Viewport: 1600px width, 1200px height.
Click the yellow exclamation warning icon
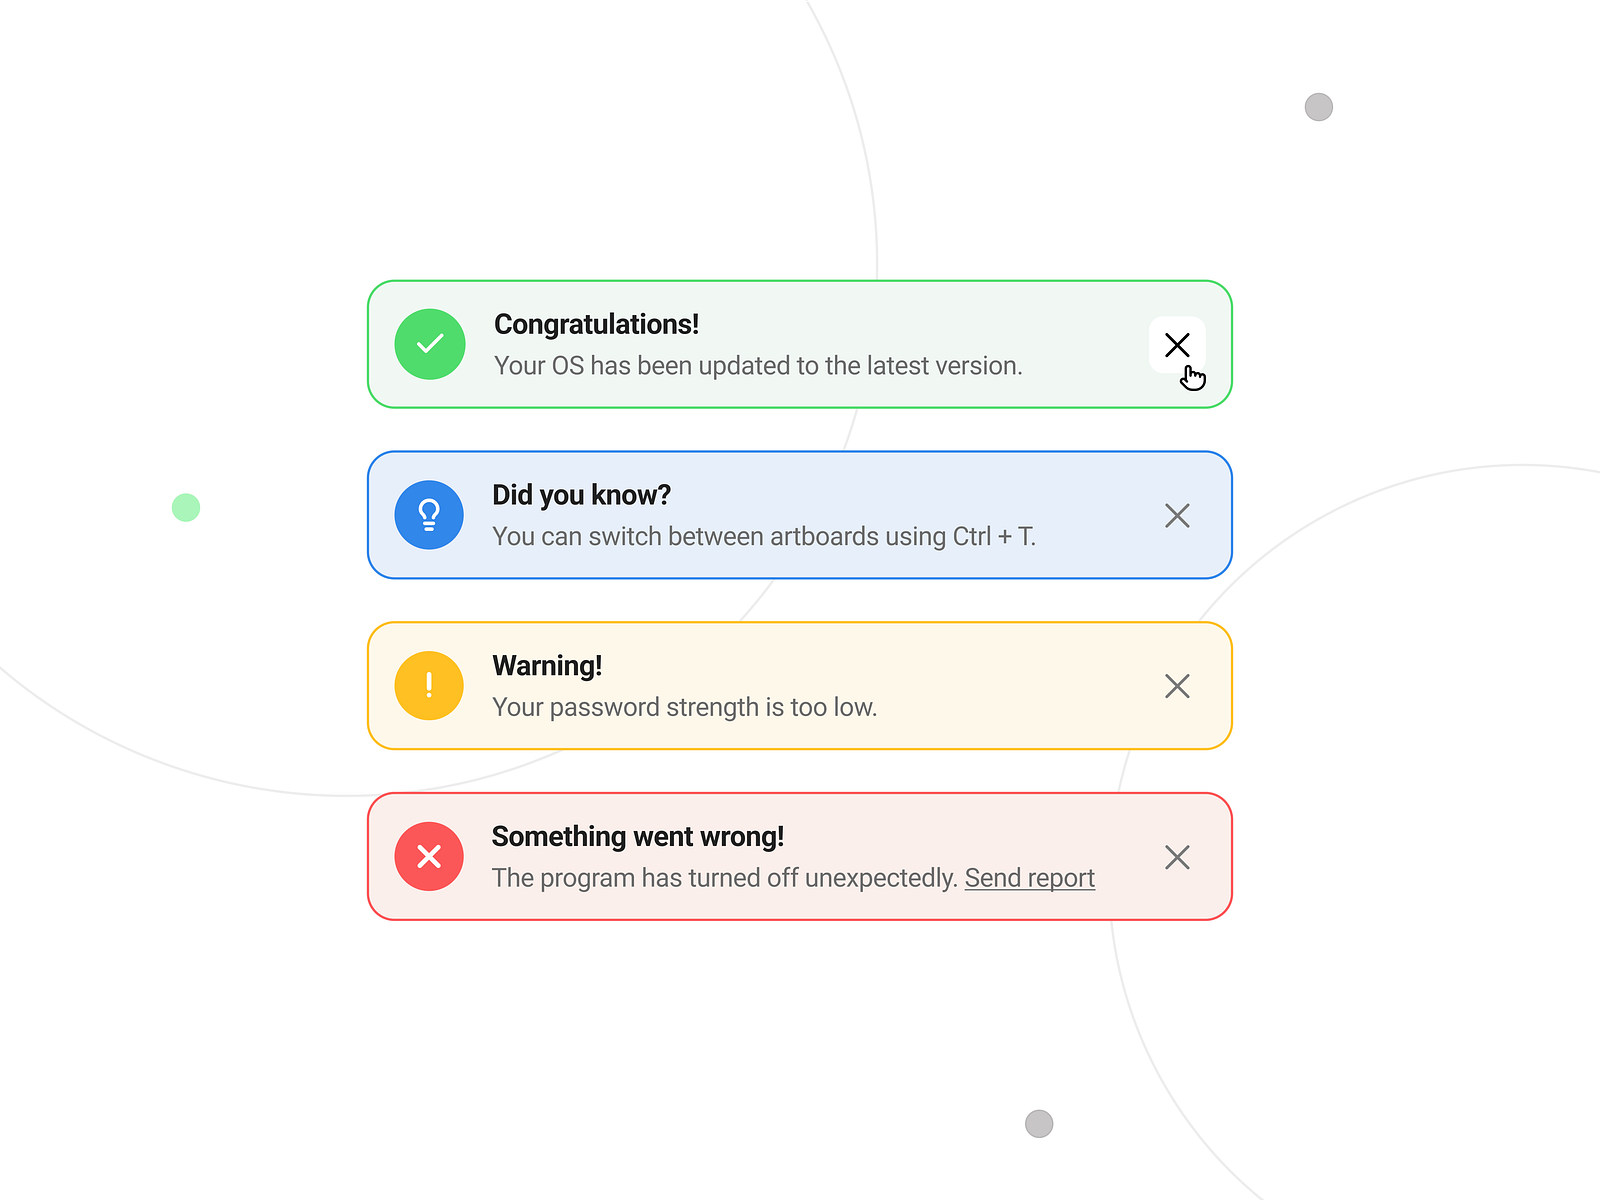429,685
